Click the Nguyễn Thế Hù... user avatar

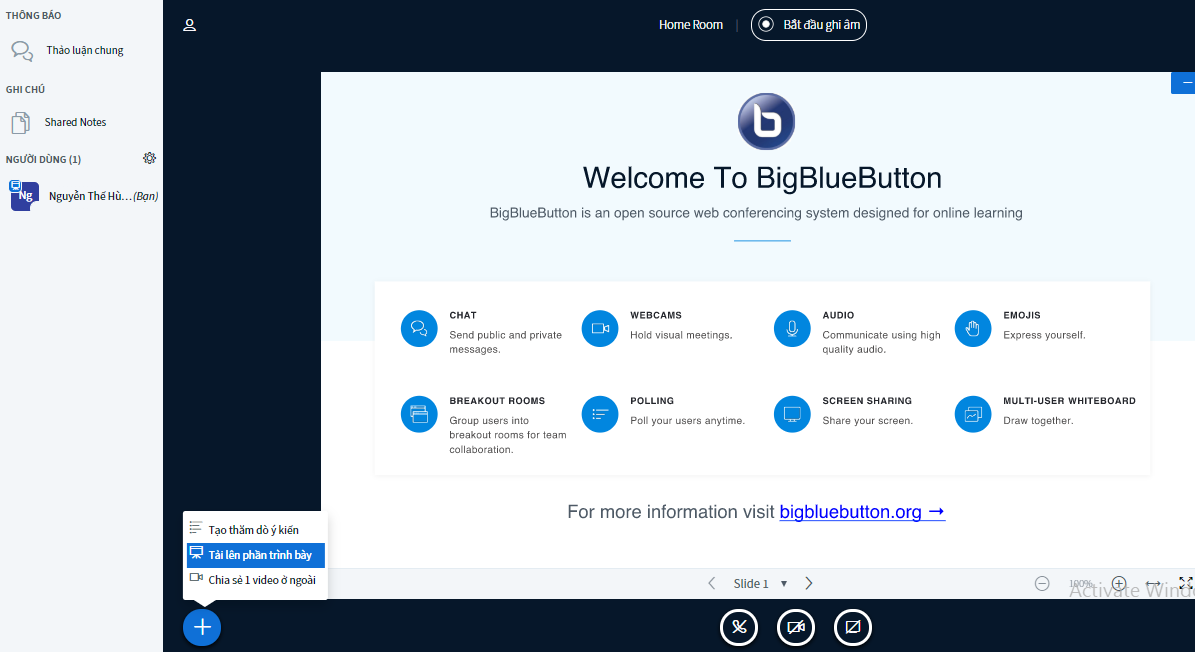24,196
